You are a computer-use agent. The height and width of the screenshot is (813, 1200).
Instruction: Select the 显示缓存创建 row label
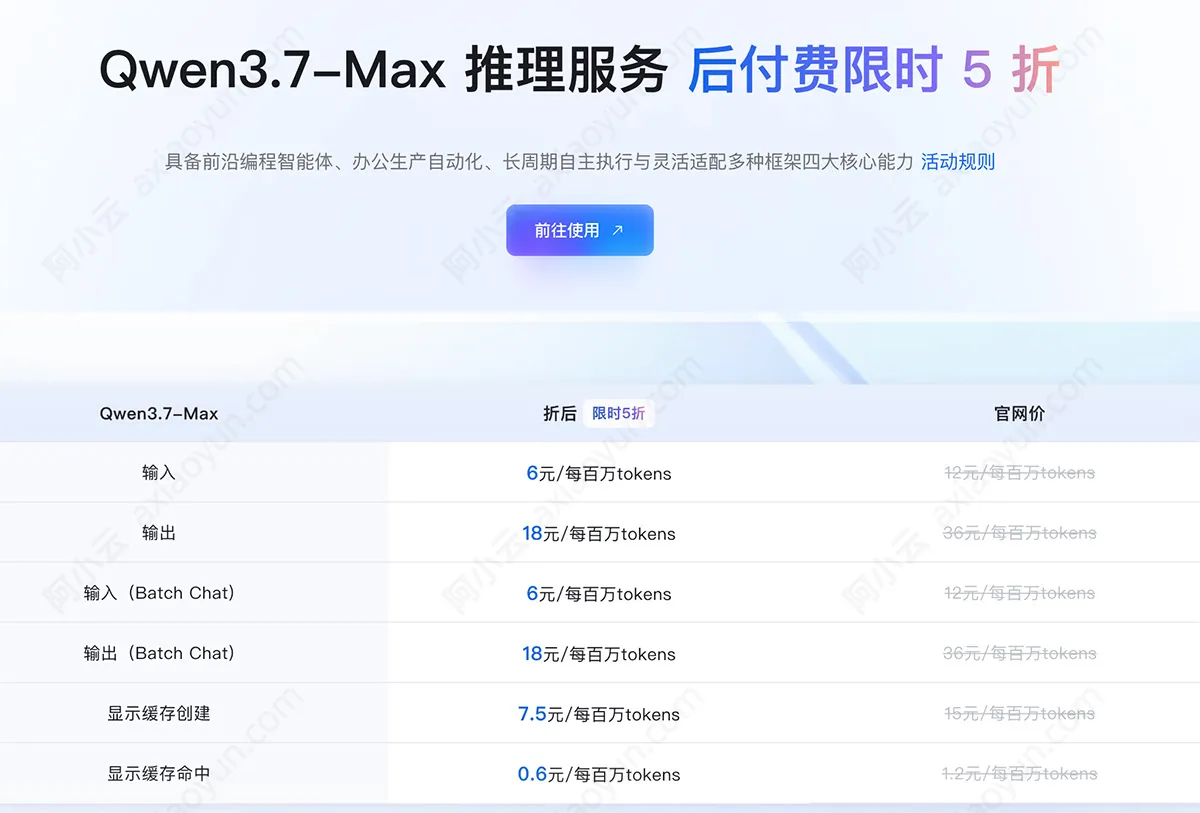159,714
